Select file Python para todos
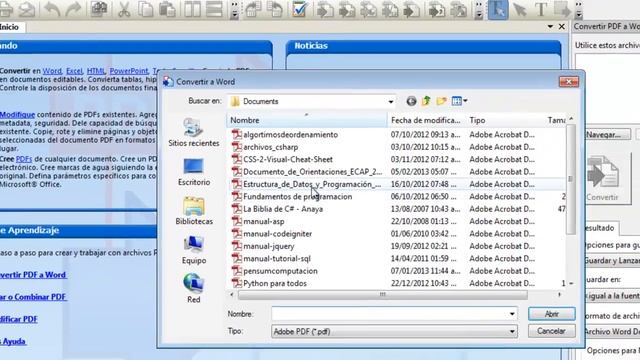The image size is (640, 360). [275, 283]
